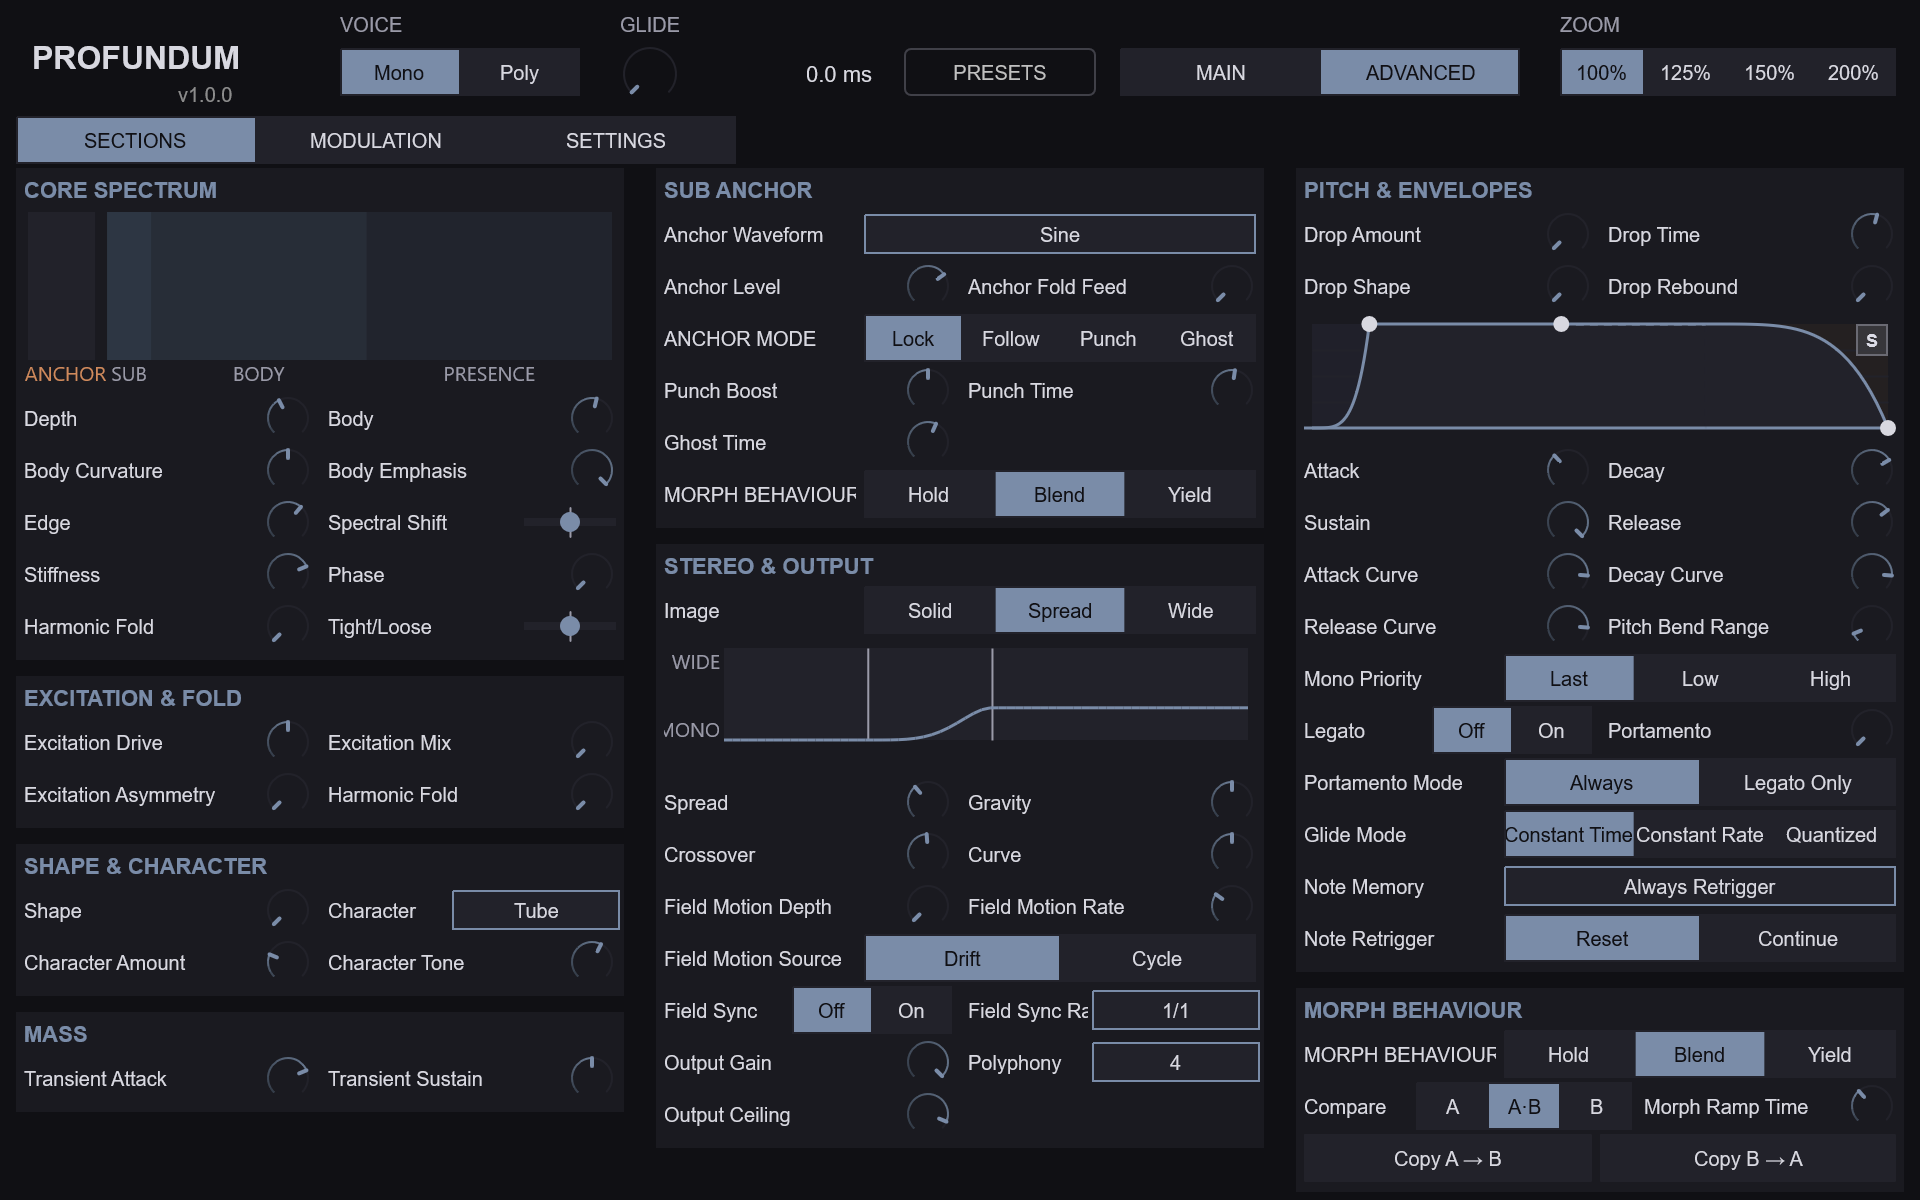Click the Gravity knob
1920x1200 pixels.
click(1231, 802)
